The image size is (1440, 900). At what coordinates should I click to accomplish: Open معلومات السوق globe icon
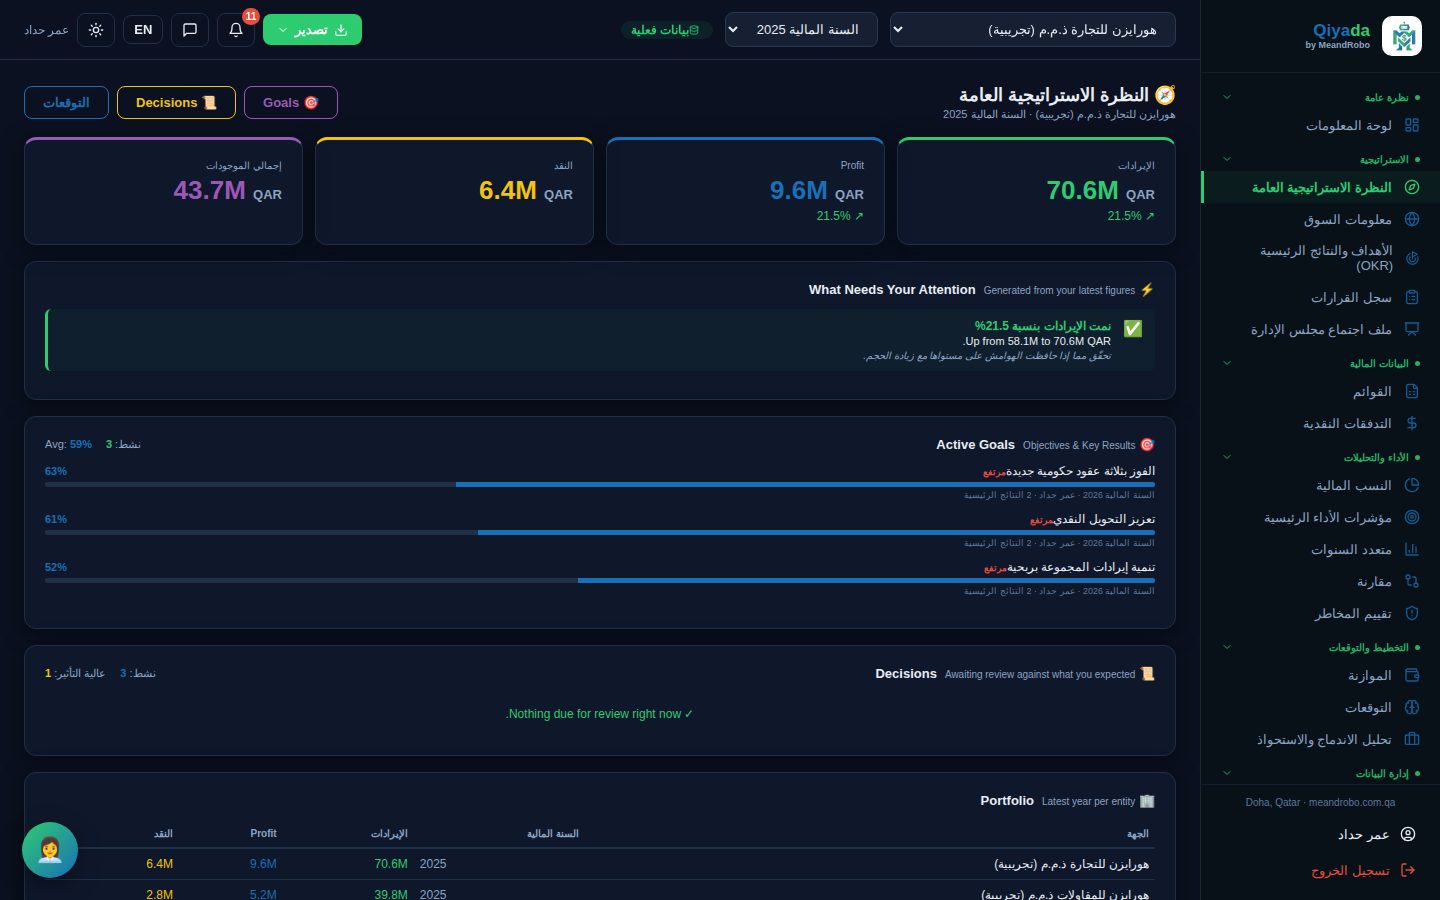[x=1412, y=219]
